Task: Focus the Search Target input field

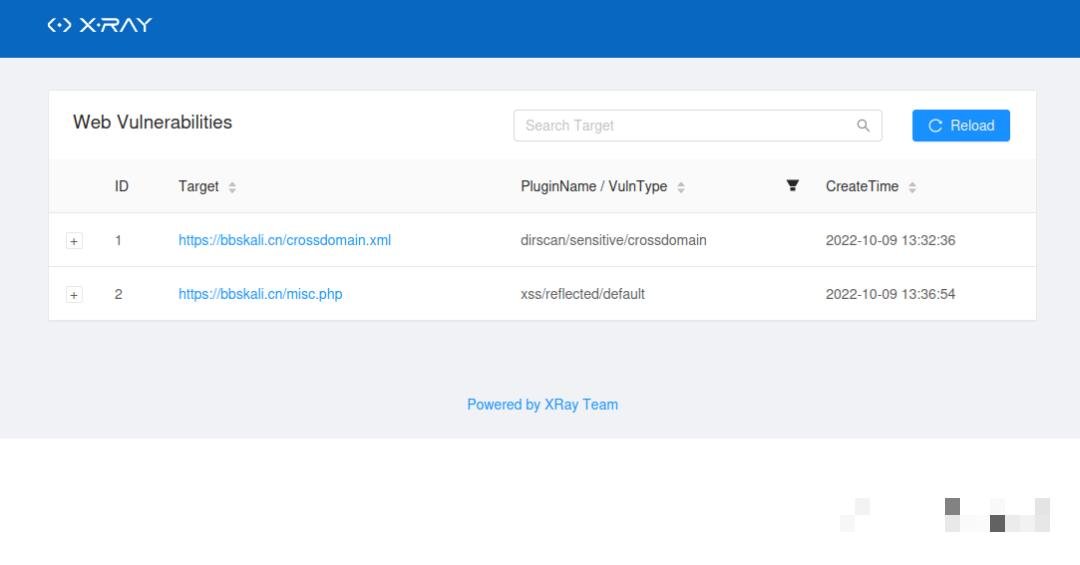Action: pos(698,125)
